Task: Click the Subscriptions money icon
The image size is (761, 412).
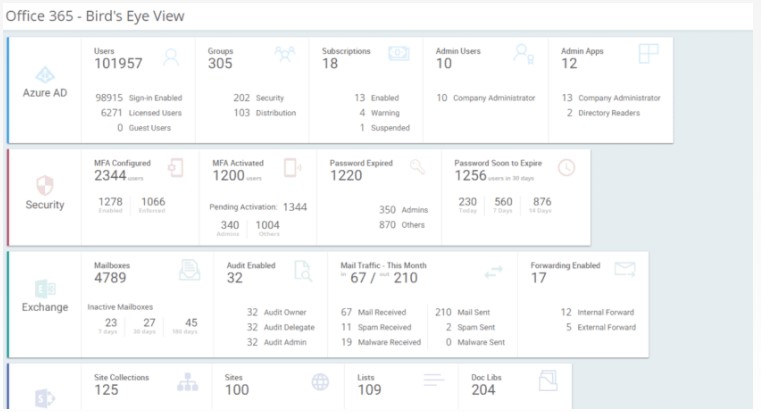Action: point(398,53)
